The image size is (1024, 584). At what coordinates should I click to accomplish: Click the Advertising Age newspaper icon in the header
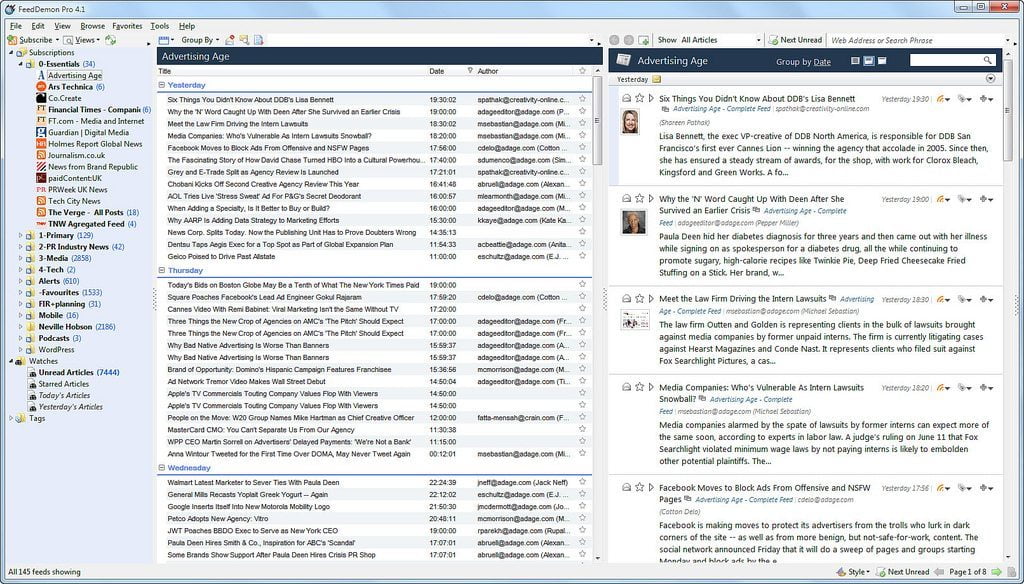(624, 61)
